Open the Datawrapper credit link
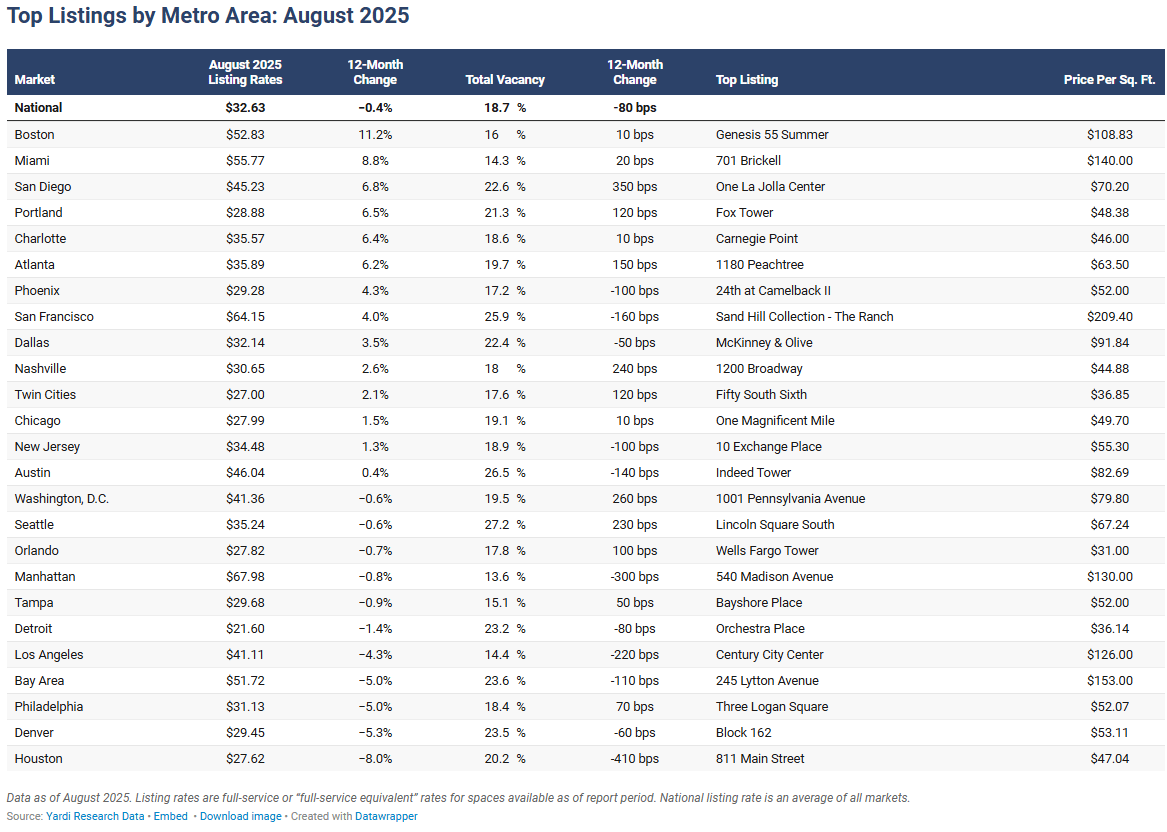This screenshot has width=1167, height=832. (385, 816)
